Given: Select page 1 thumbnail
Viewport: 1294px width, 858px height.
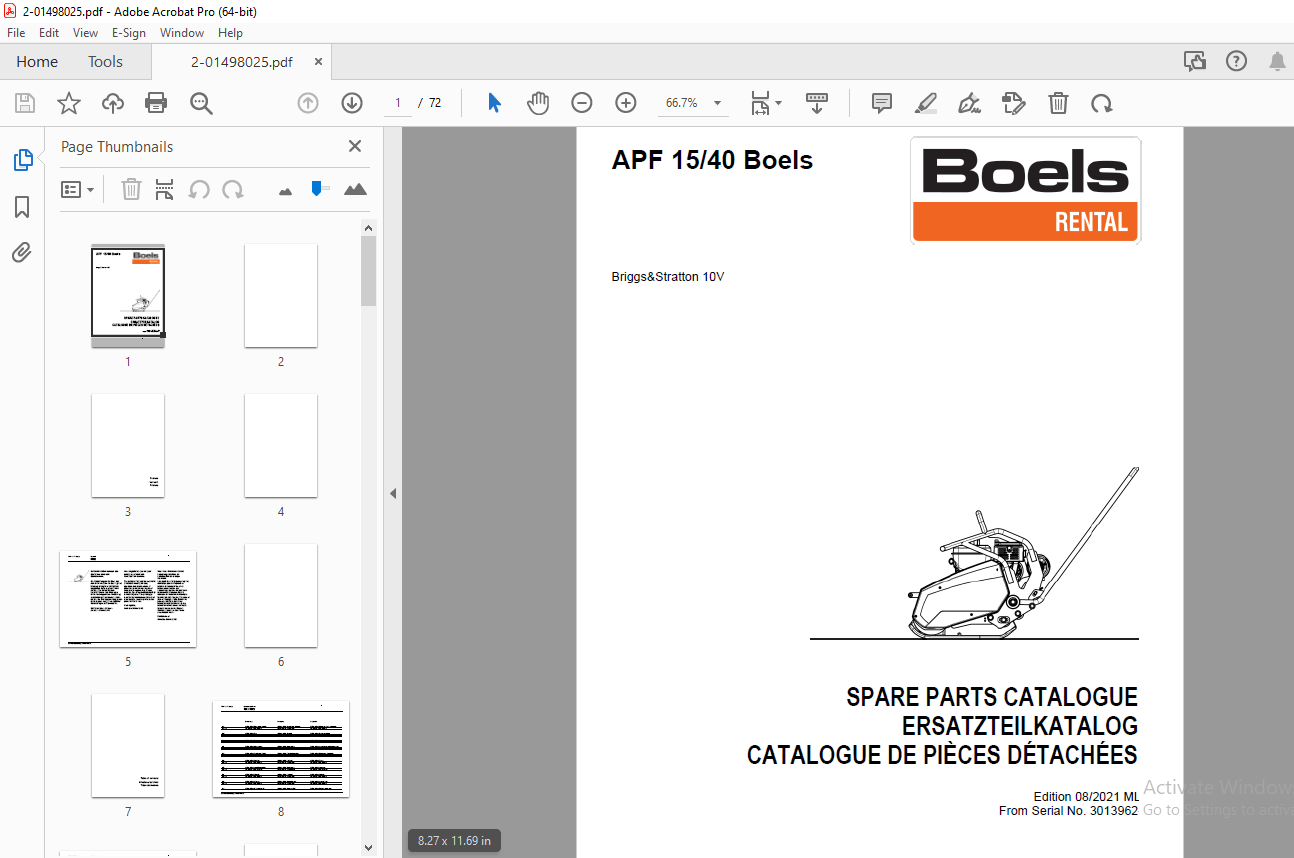Looking at the screenshot, I should (128, 296).
